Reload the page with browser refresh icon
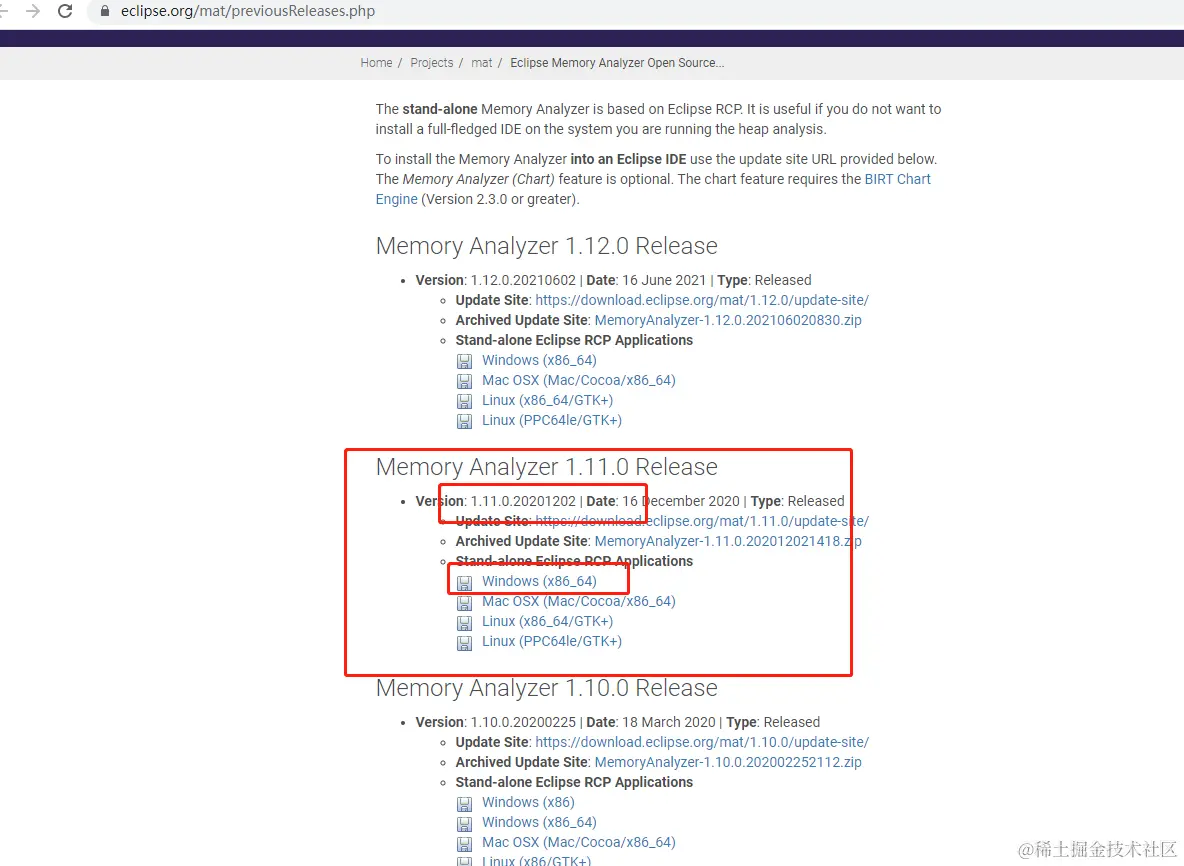This screenshot has width=1184, height=866. (x=65, y=11)
